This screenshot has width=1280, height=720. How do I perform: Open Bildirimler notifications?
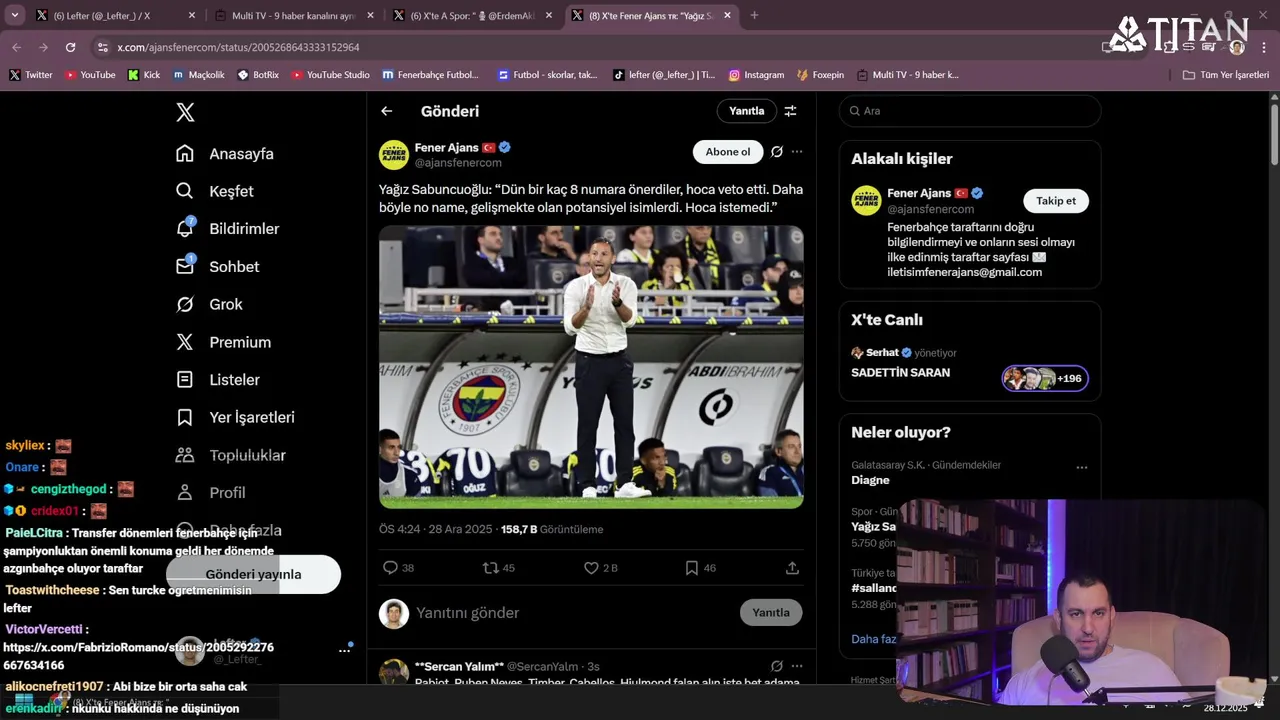click(227, 229)
